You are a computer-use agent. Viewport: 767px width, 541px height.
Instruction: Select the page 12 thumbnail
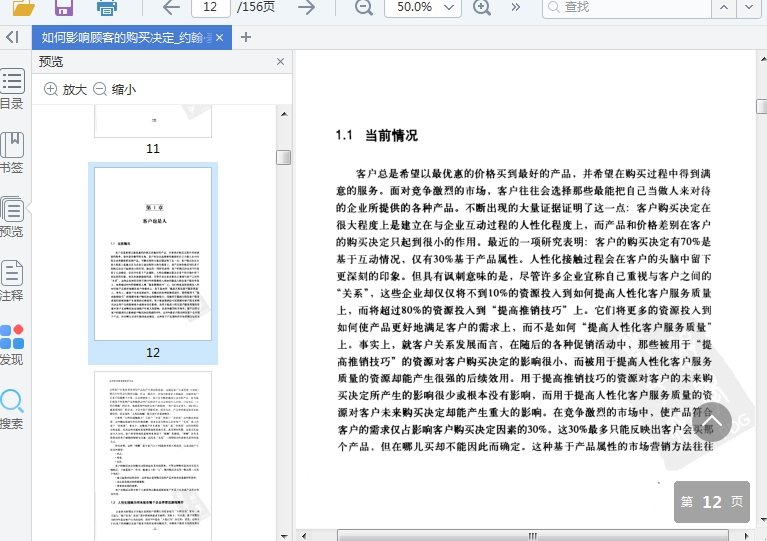pyautogui.click(x=153, y=254)
